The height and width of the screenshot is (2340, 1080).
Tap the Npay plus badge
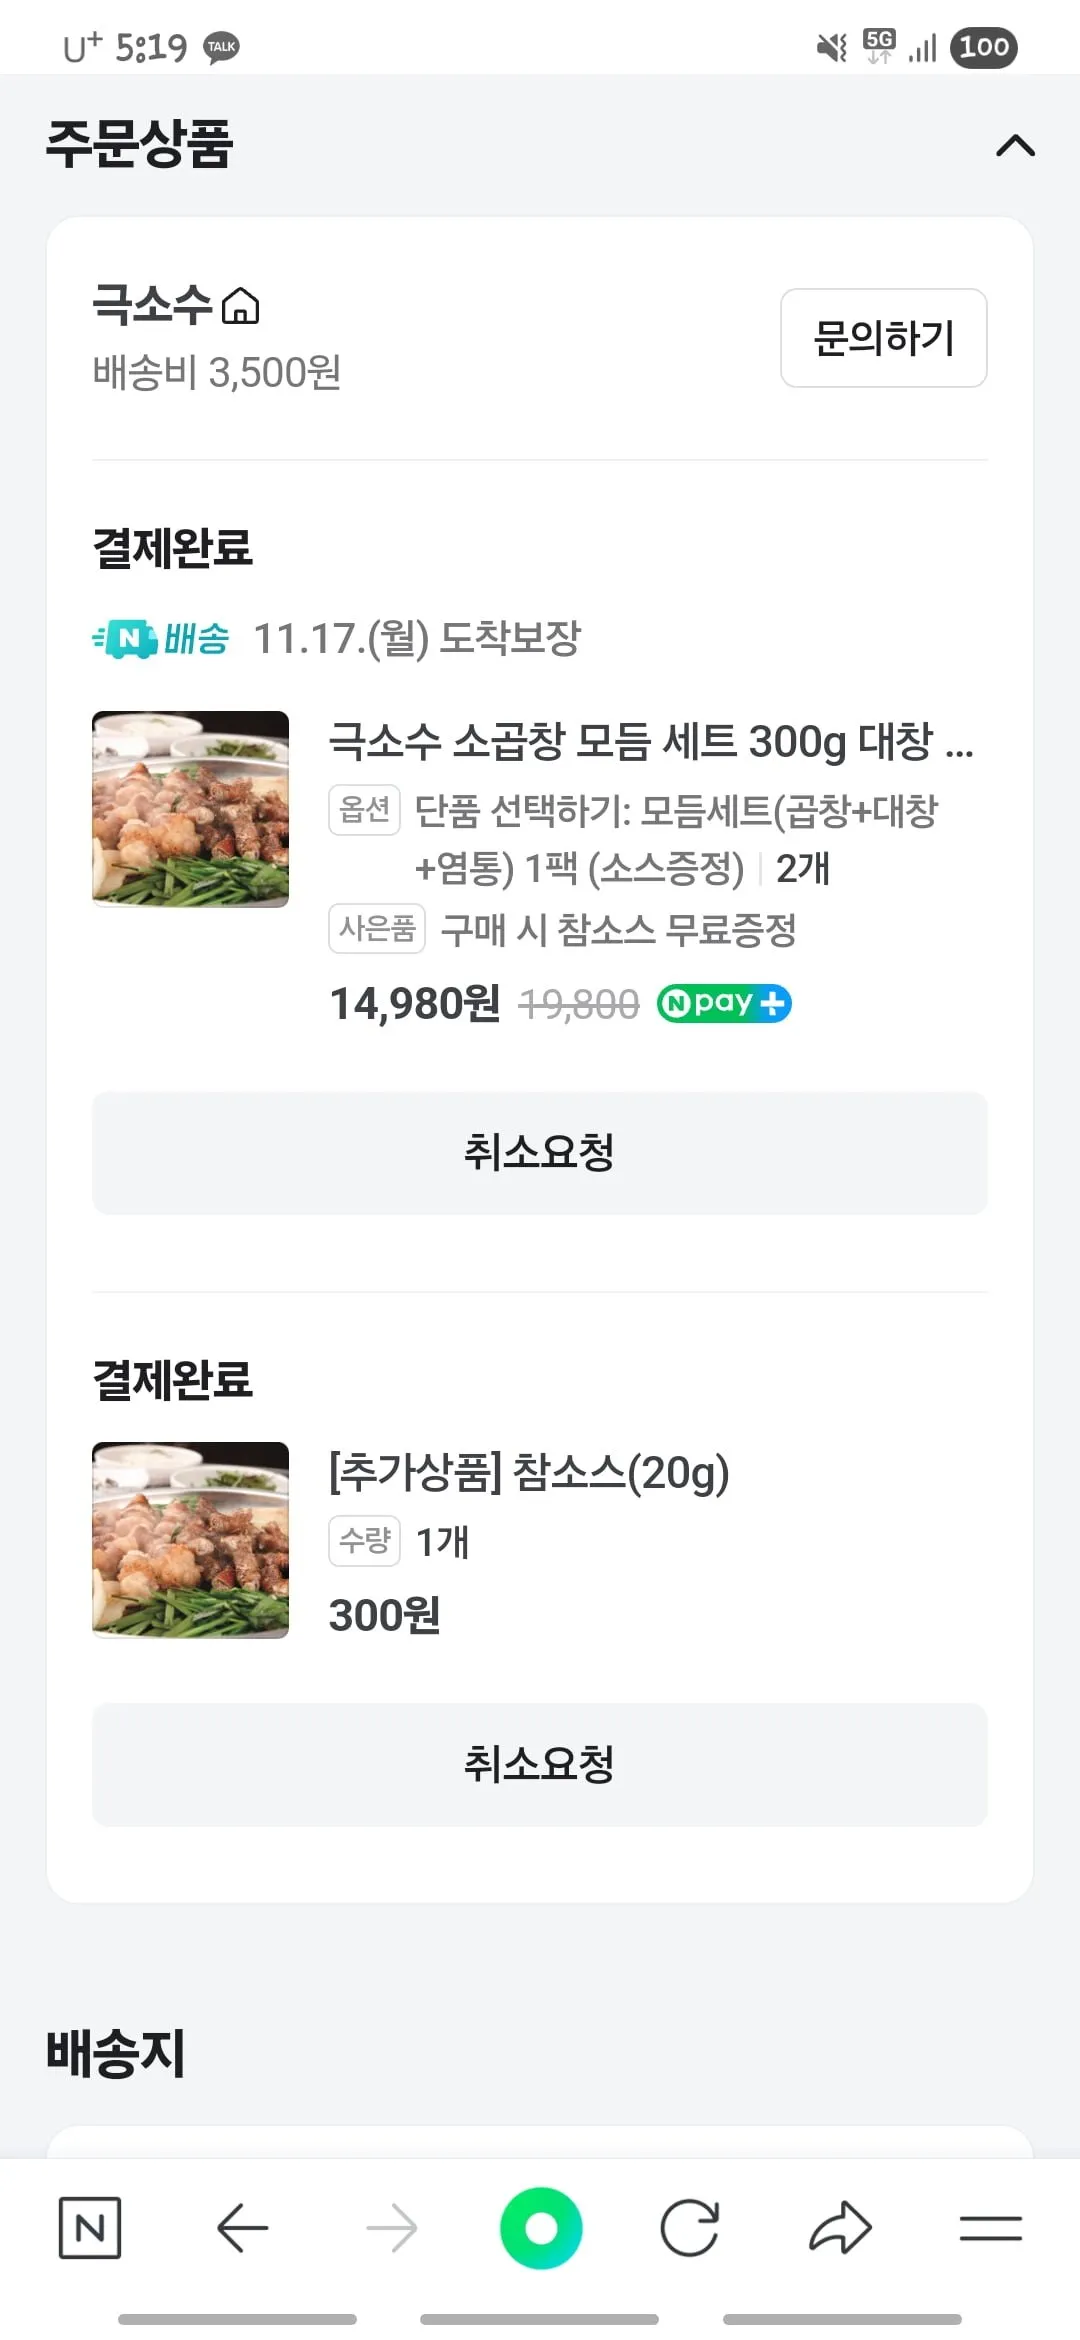(724, 1003)
